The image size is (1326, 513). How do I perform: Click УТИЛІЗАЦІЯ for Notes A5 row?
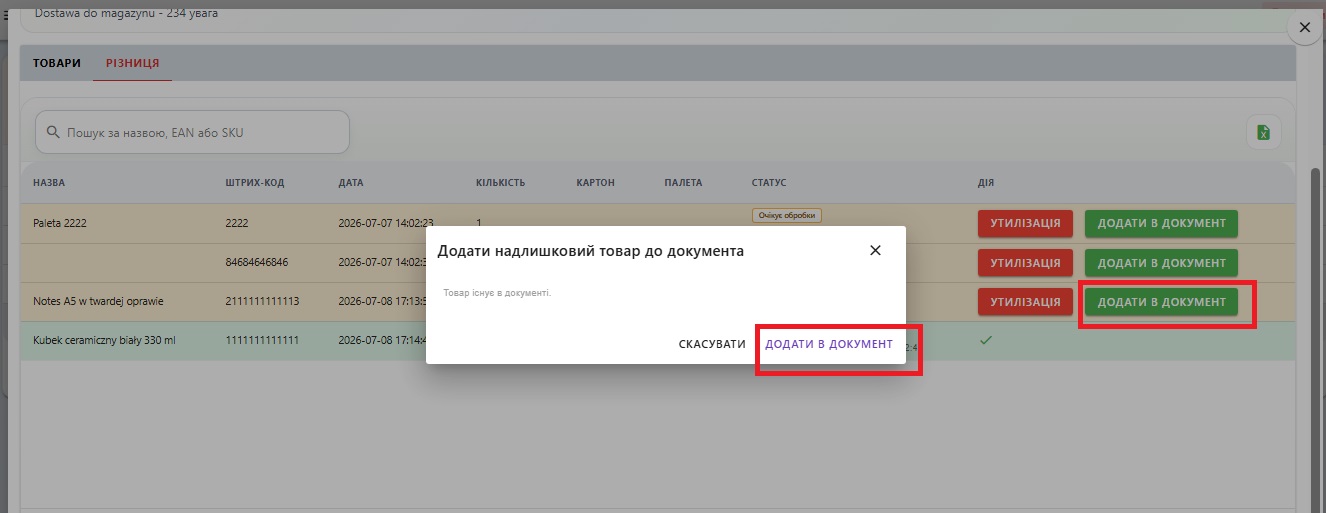1025,302
